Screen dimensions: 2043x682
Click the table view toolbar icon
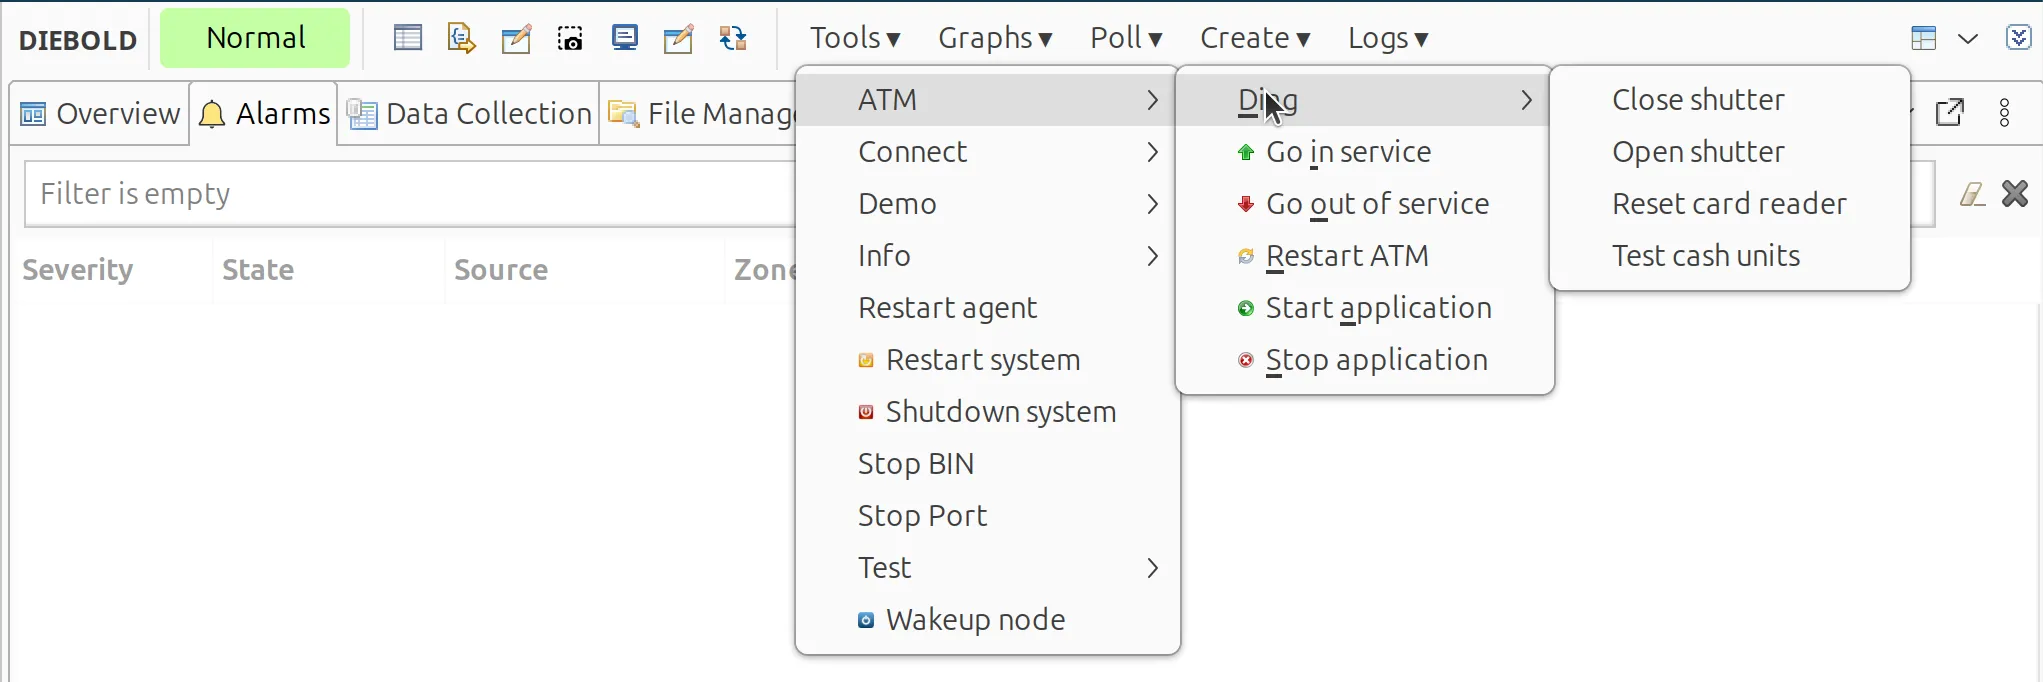[x=408, y=39]
